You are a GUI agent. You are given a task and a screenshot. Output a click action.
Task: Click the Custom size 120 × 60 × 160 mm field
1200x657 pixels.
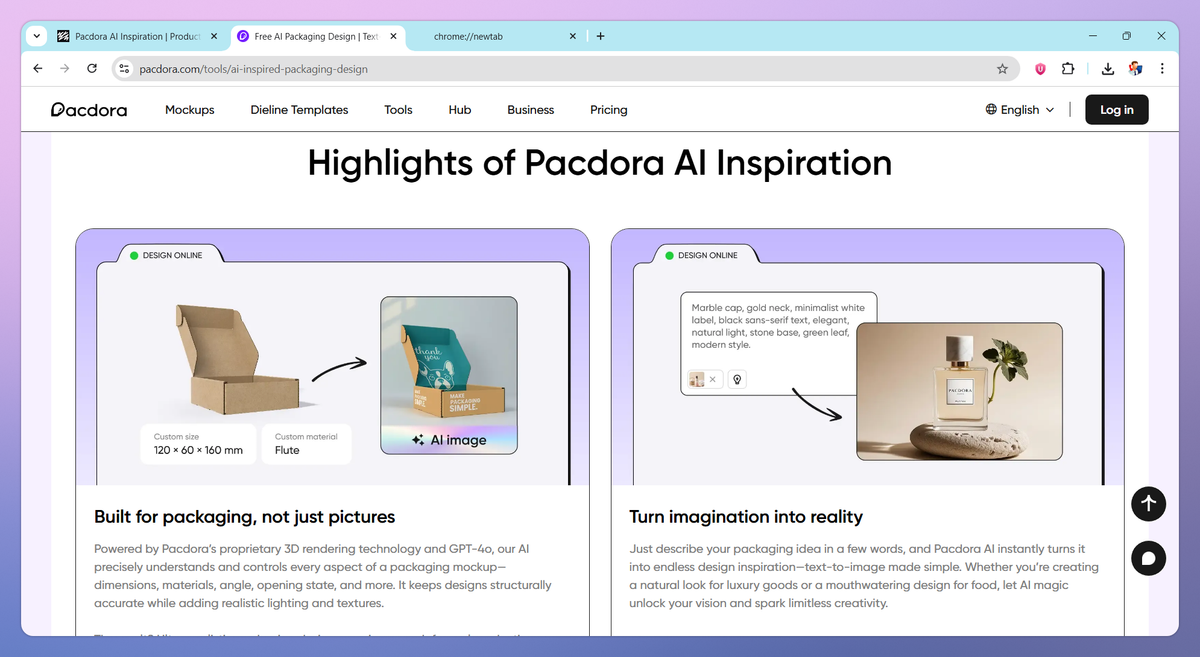pyautogui.click(x=198, y=444)
